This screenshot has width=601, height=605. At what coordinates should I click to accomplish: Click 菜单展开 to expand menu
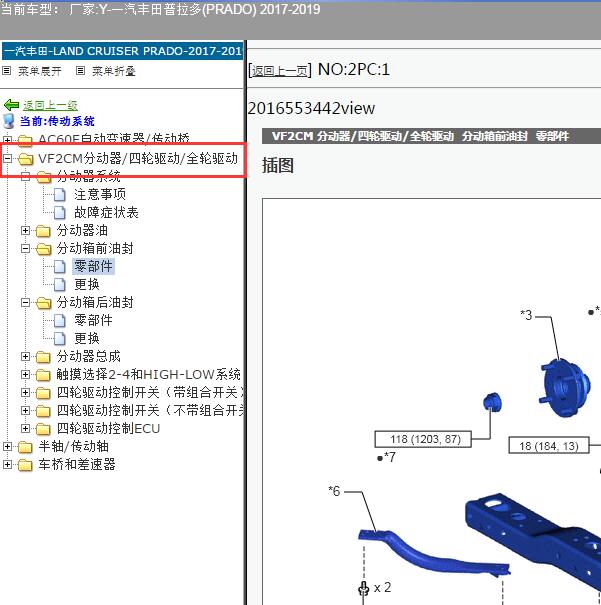40,71
